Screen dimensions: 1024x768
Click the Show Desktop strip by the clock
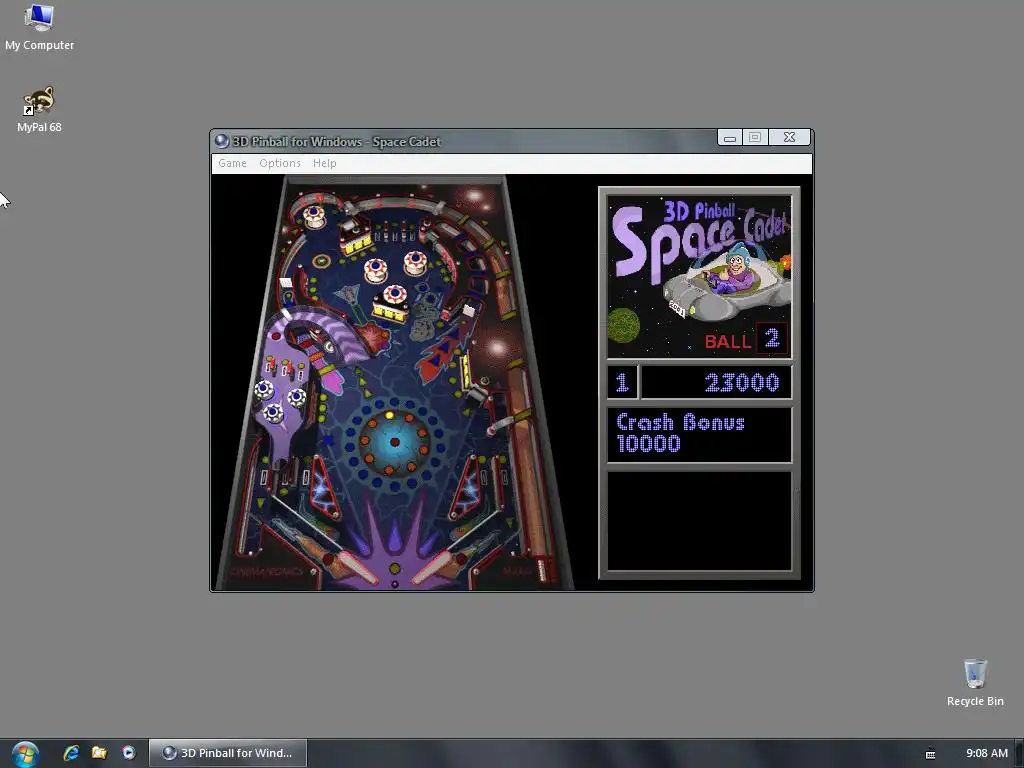coord(1019,754)
